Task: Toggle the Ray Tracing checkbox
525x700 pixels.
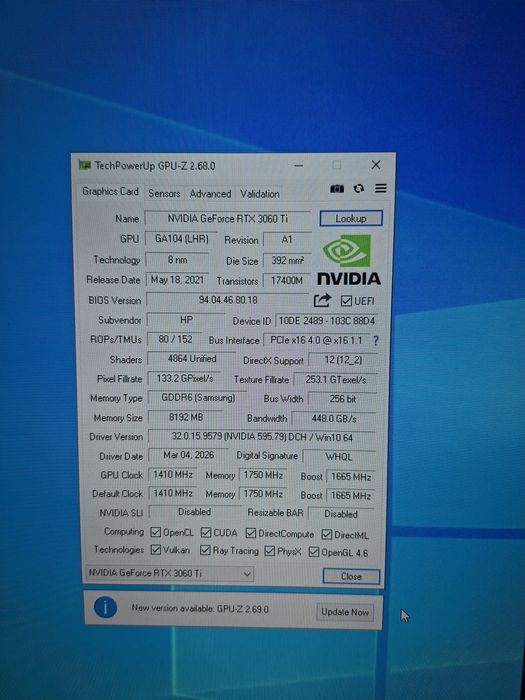Action: point(205,550)
